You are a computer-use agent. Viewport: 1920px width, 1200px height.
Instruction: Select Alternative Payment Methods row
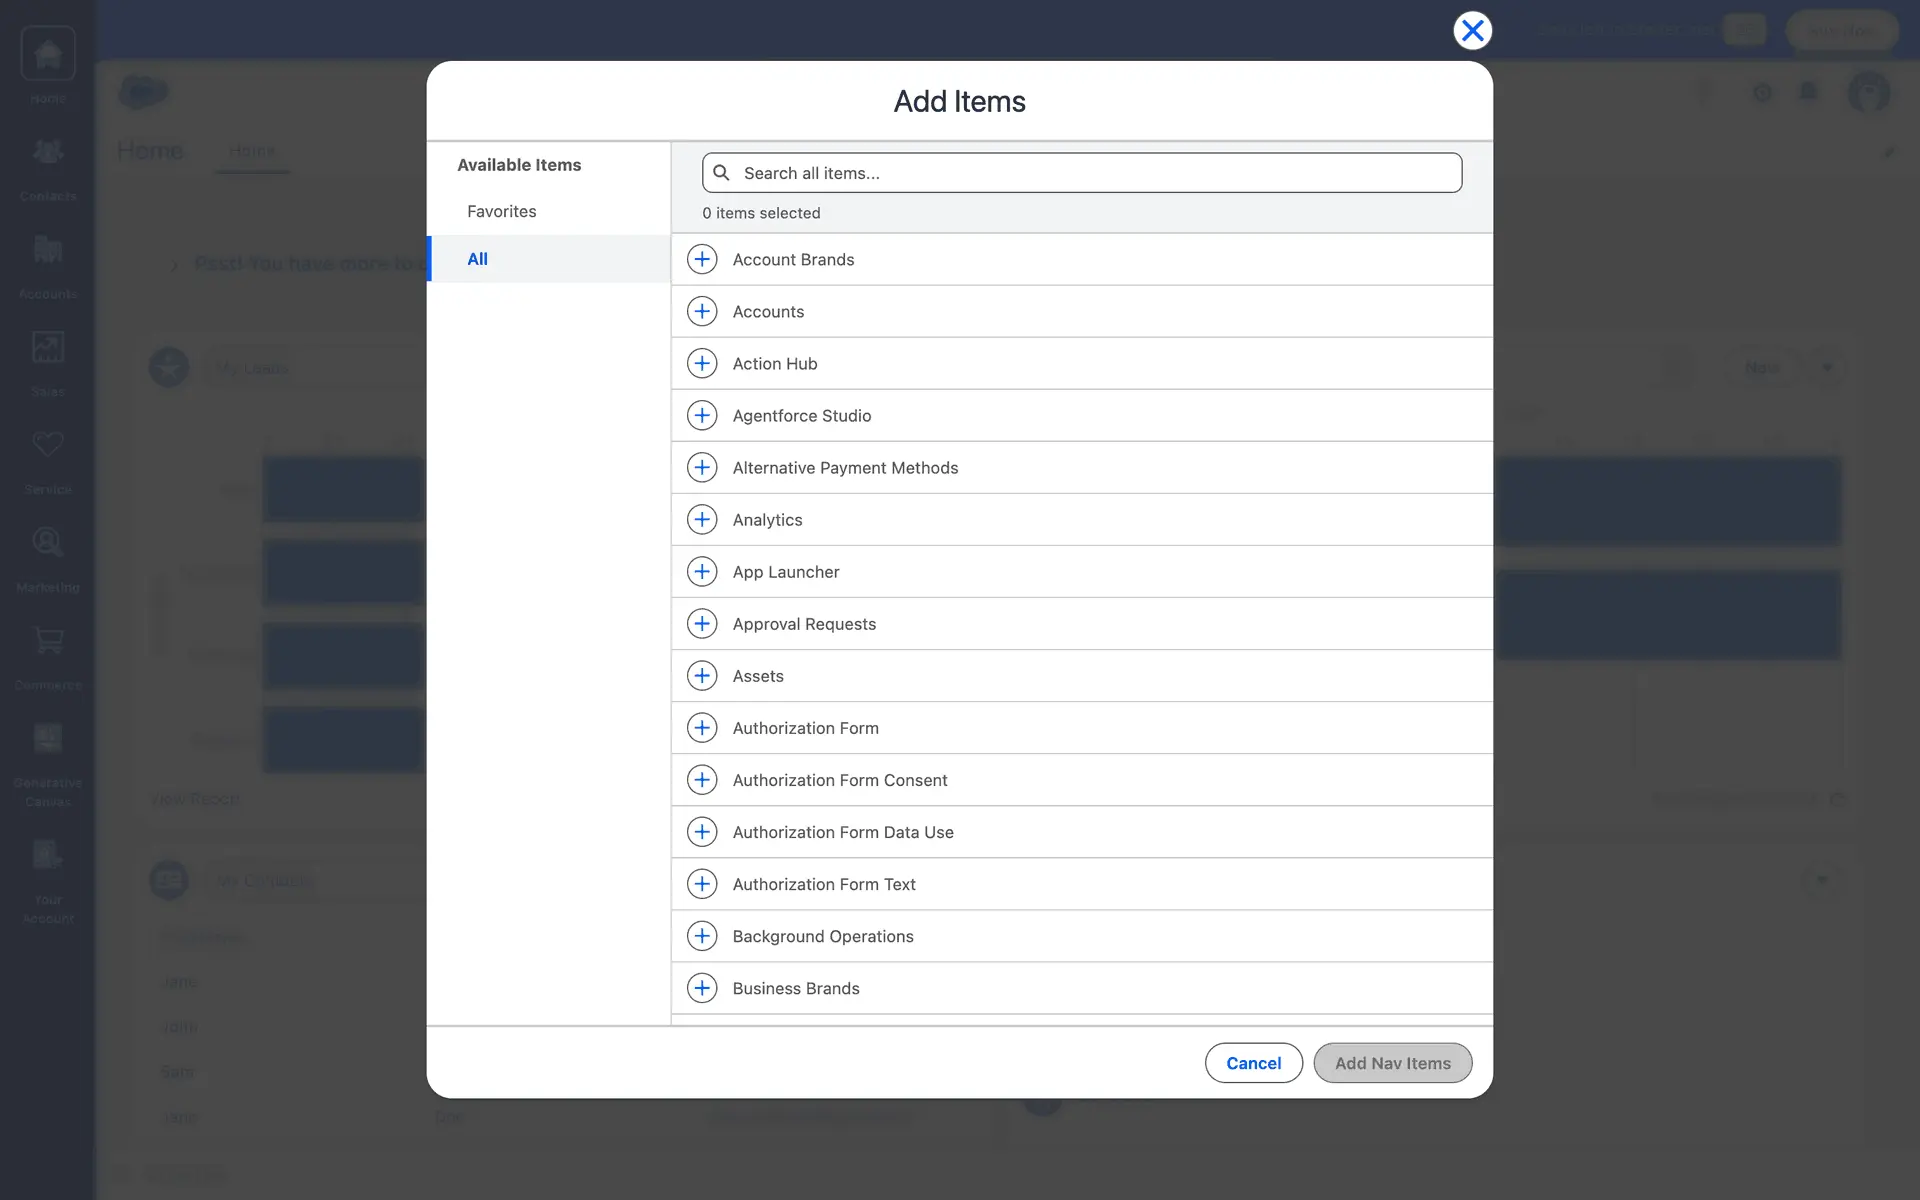point(845,468)
